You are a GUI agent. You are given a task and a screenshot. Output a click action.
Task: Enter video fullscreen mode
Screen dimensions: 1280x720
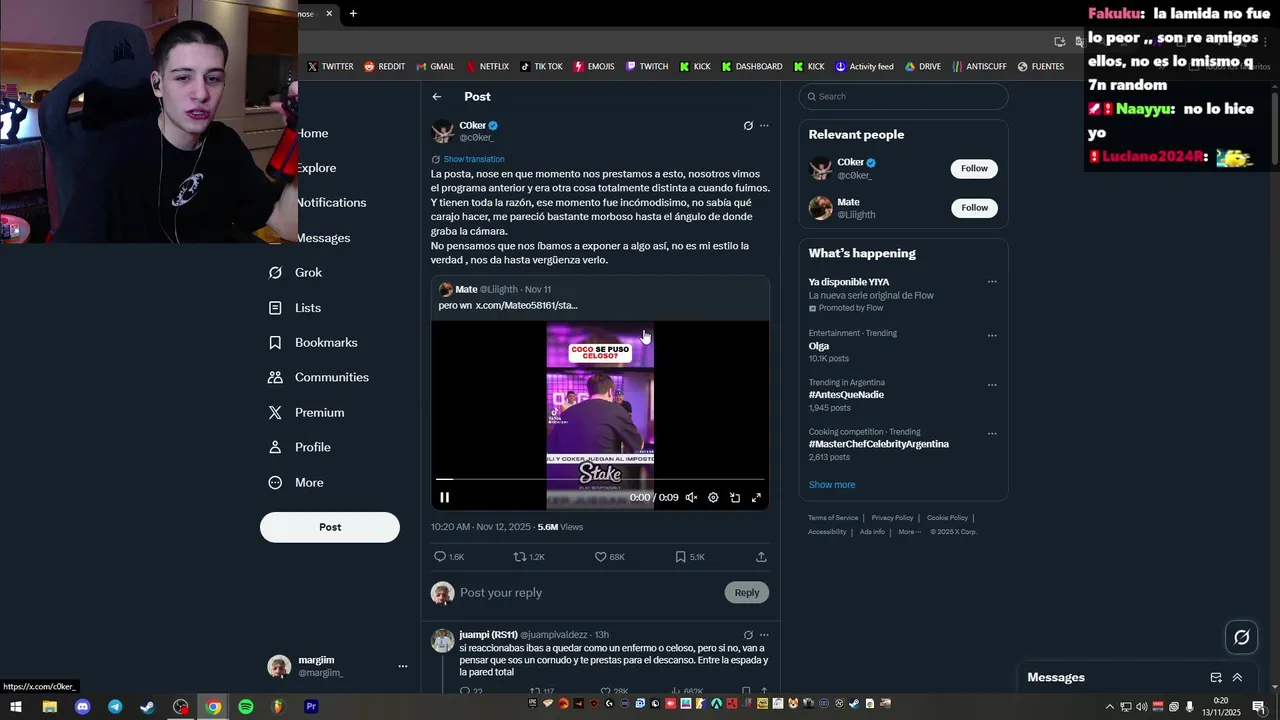(x=756, y=497)
